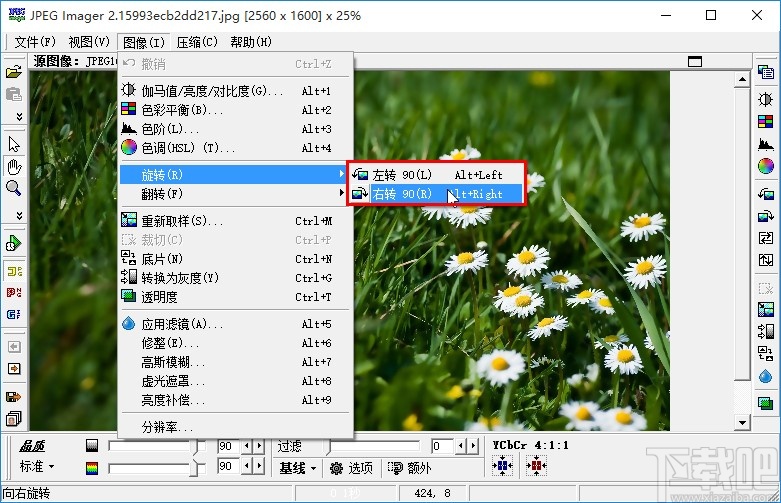Open the 标准 quality preset dropdown
This screenshot has width=781, height=503.
[37, 467]
